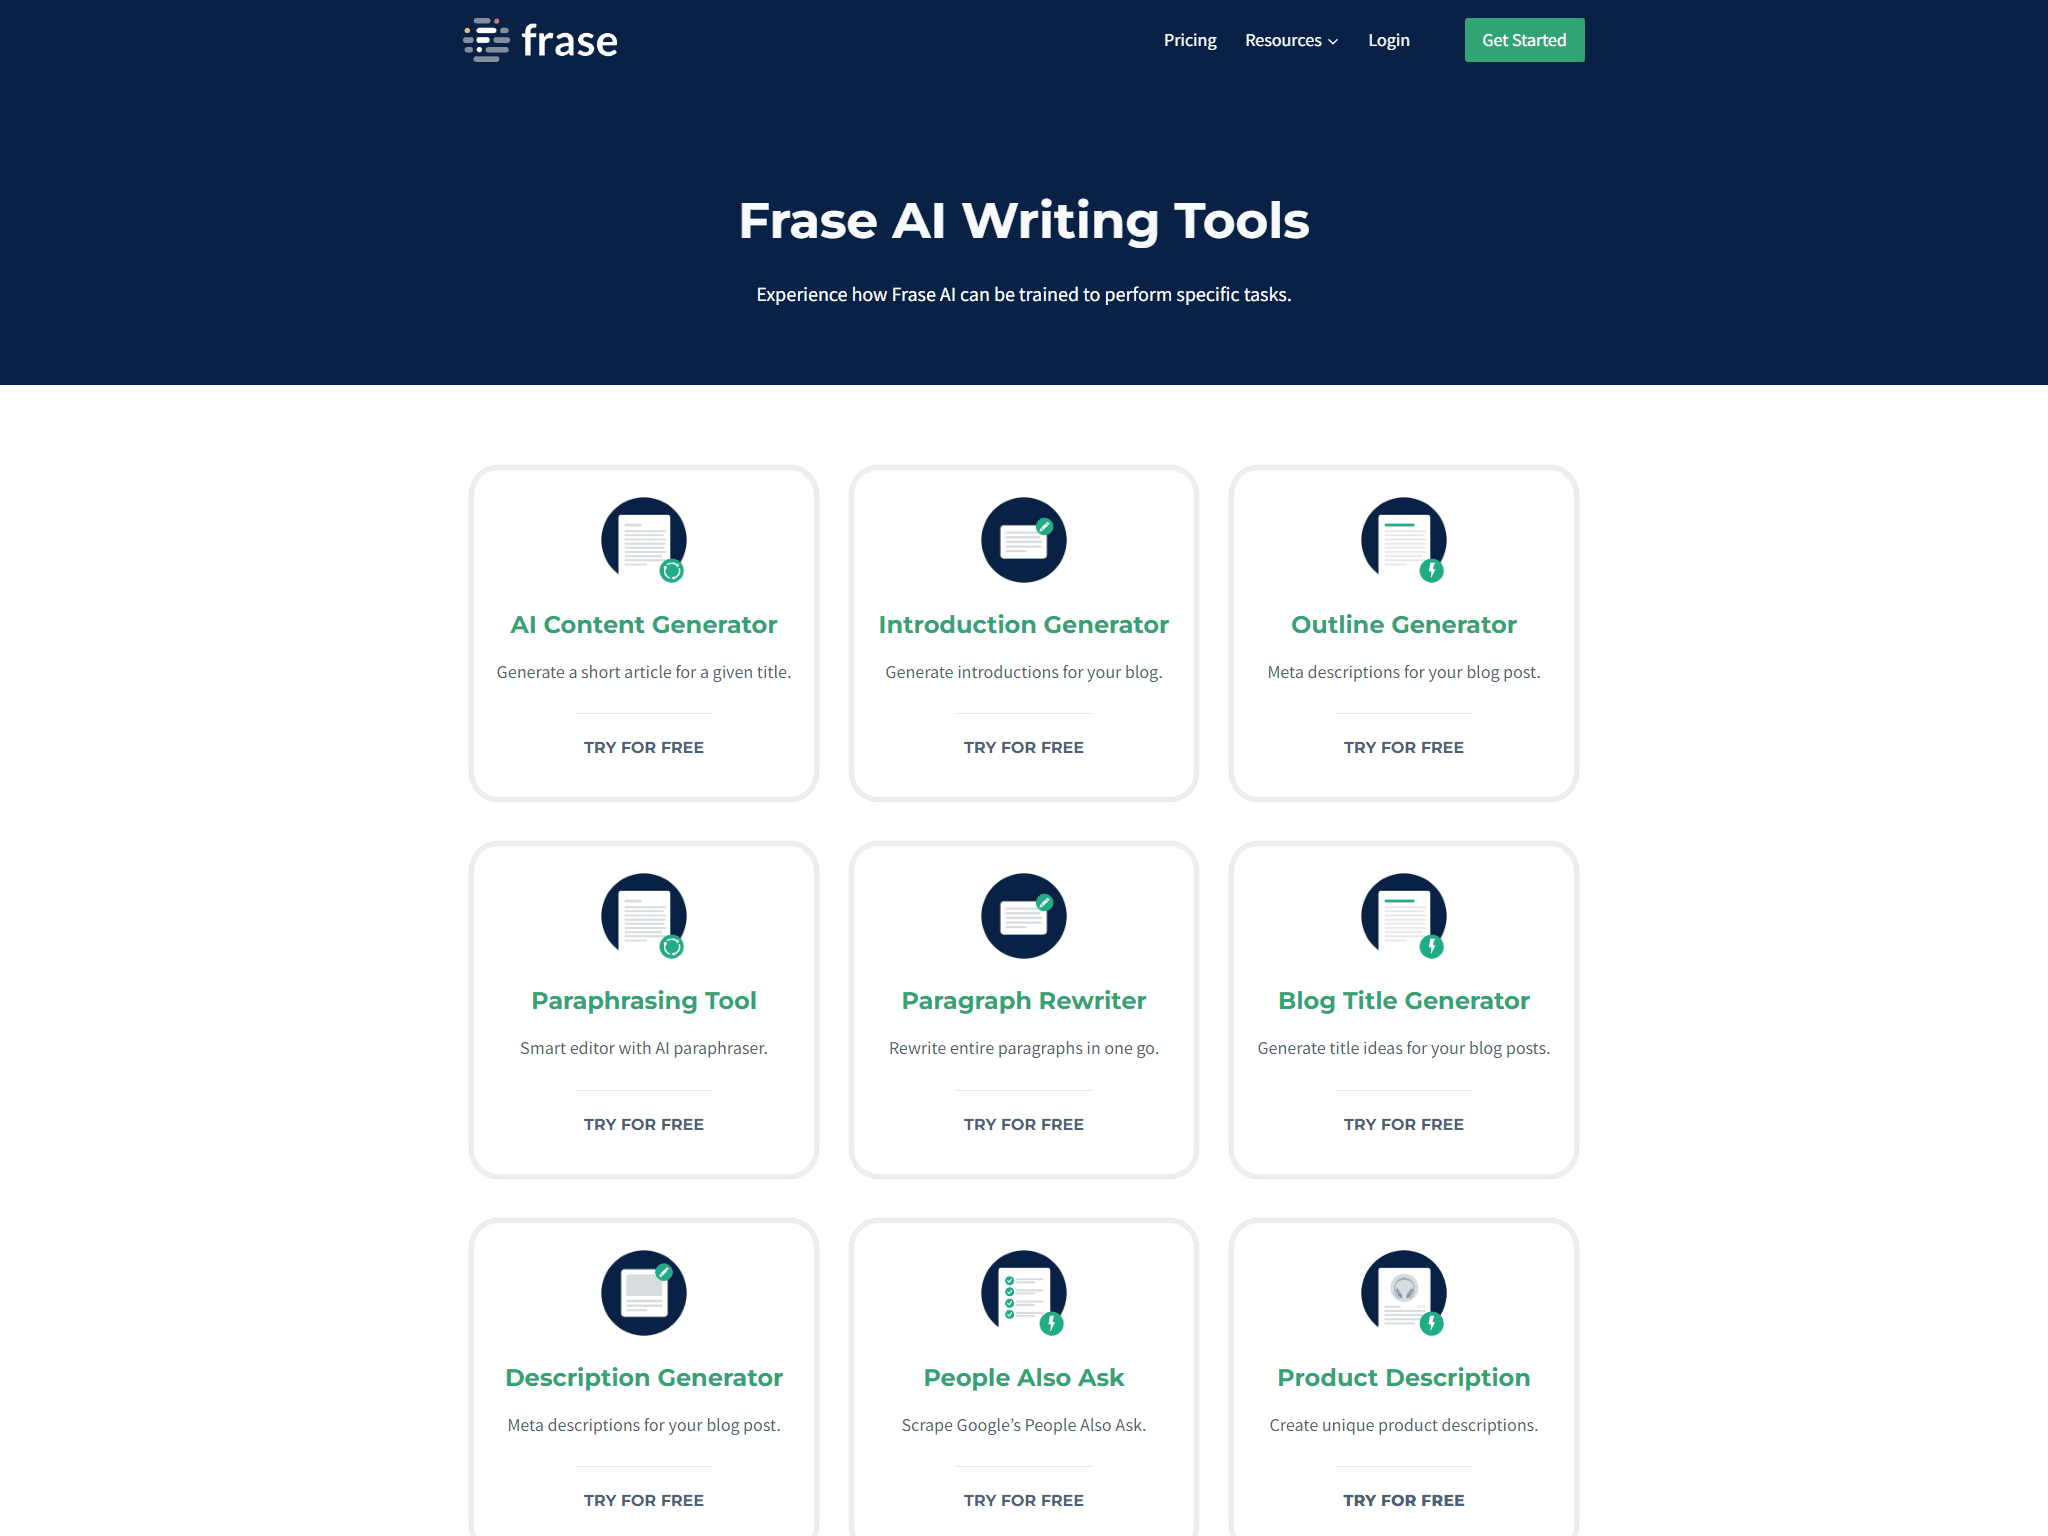Go to the Login page
The height and width of the screenshot is (1536, 2048).
coord(1389,40)
